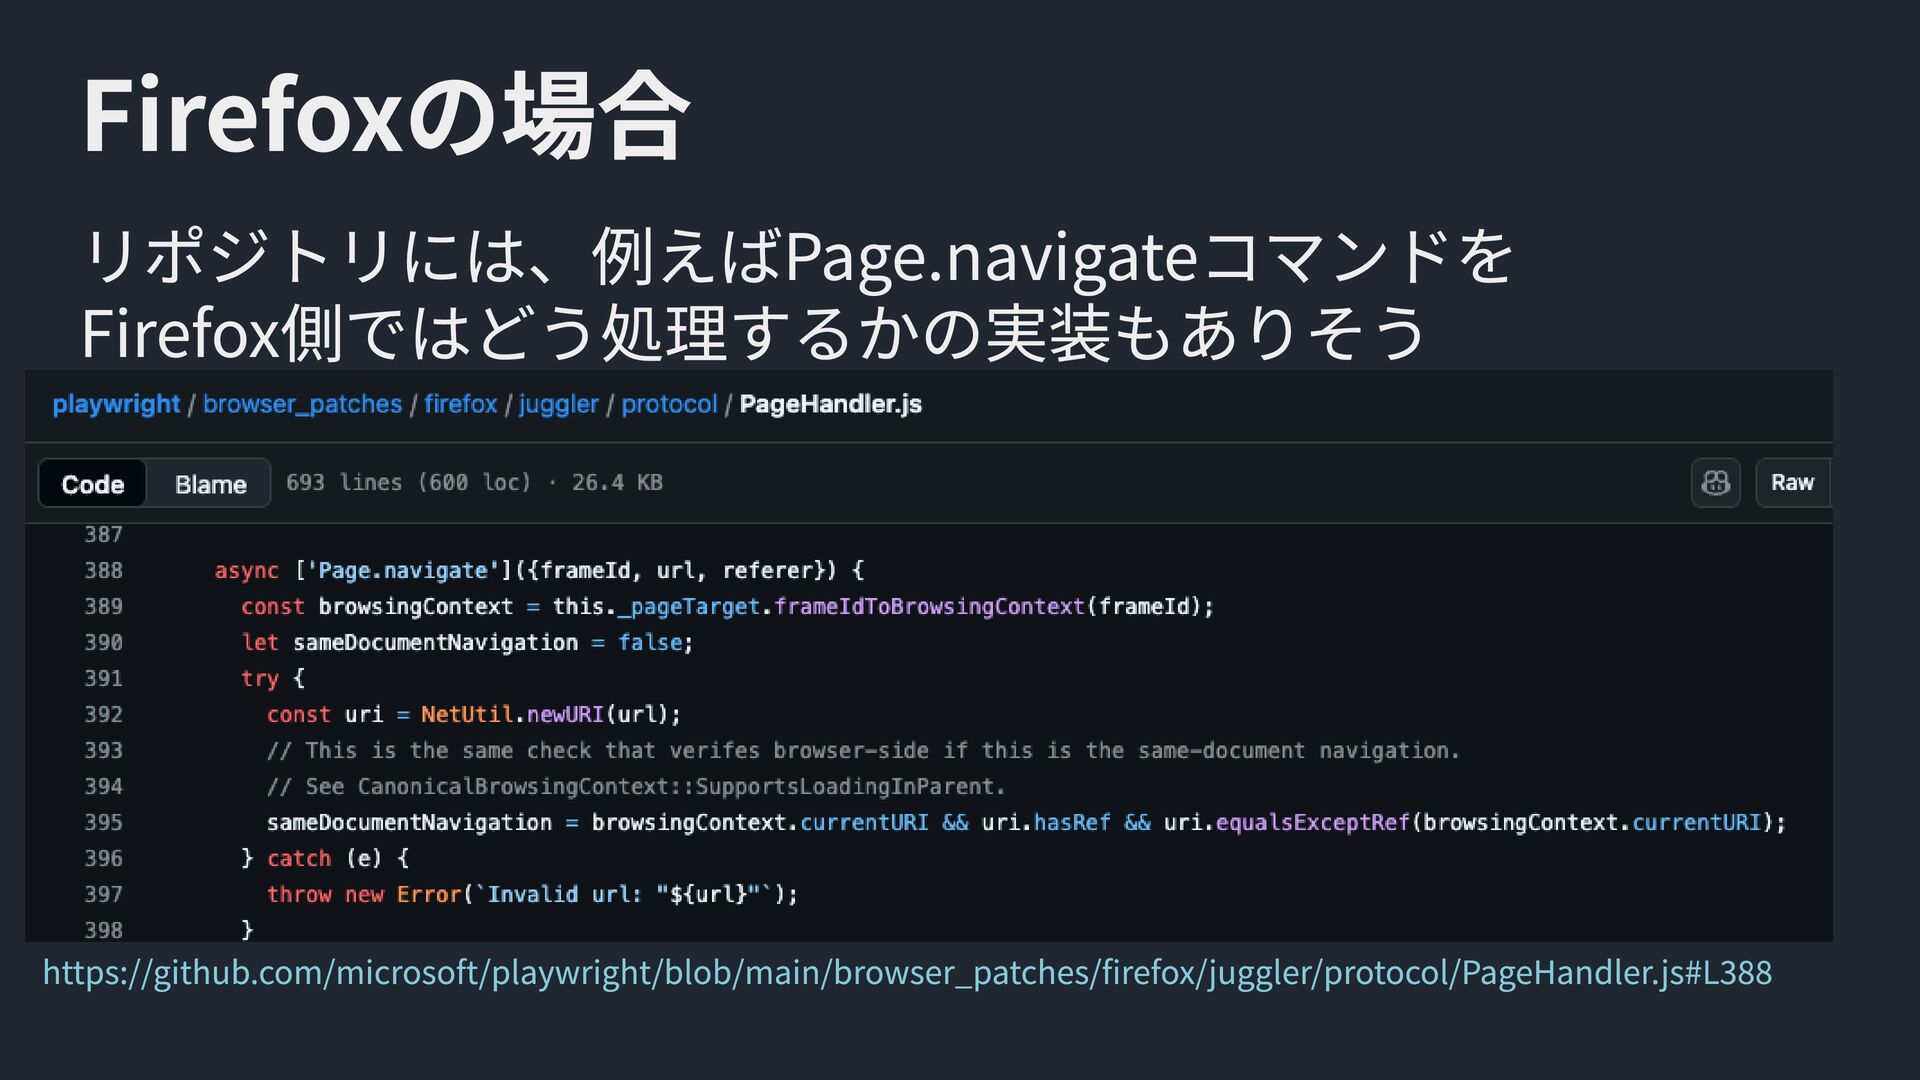Viewport: 1920px width, 1080px height.
Task: Click equalsExceptRef in line 395
Action: (1312, 823)
